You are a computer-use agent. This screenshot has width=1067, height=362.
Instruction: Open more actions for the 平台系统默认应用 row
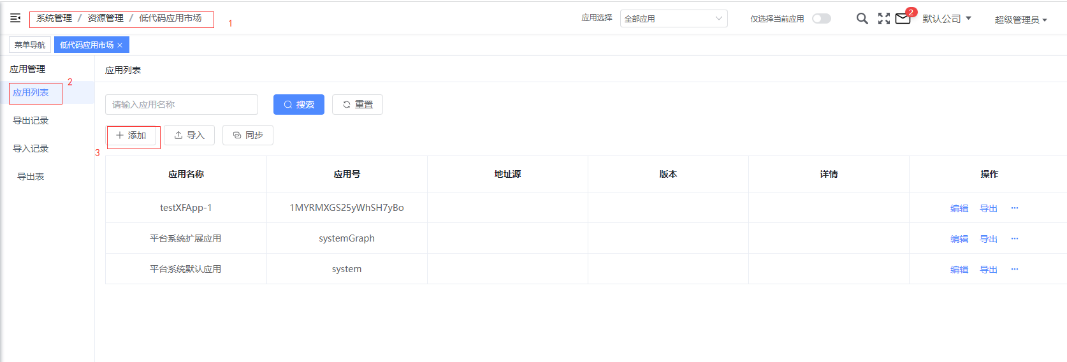tap(1015, 269)
